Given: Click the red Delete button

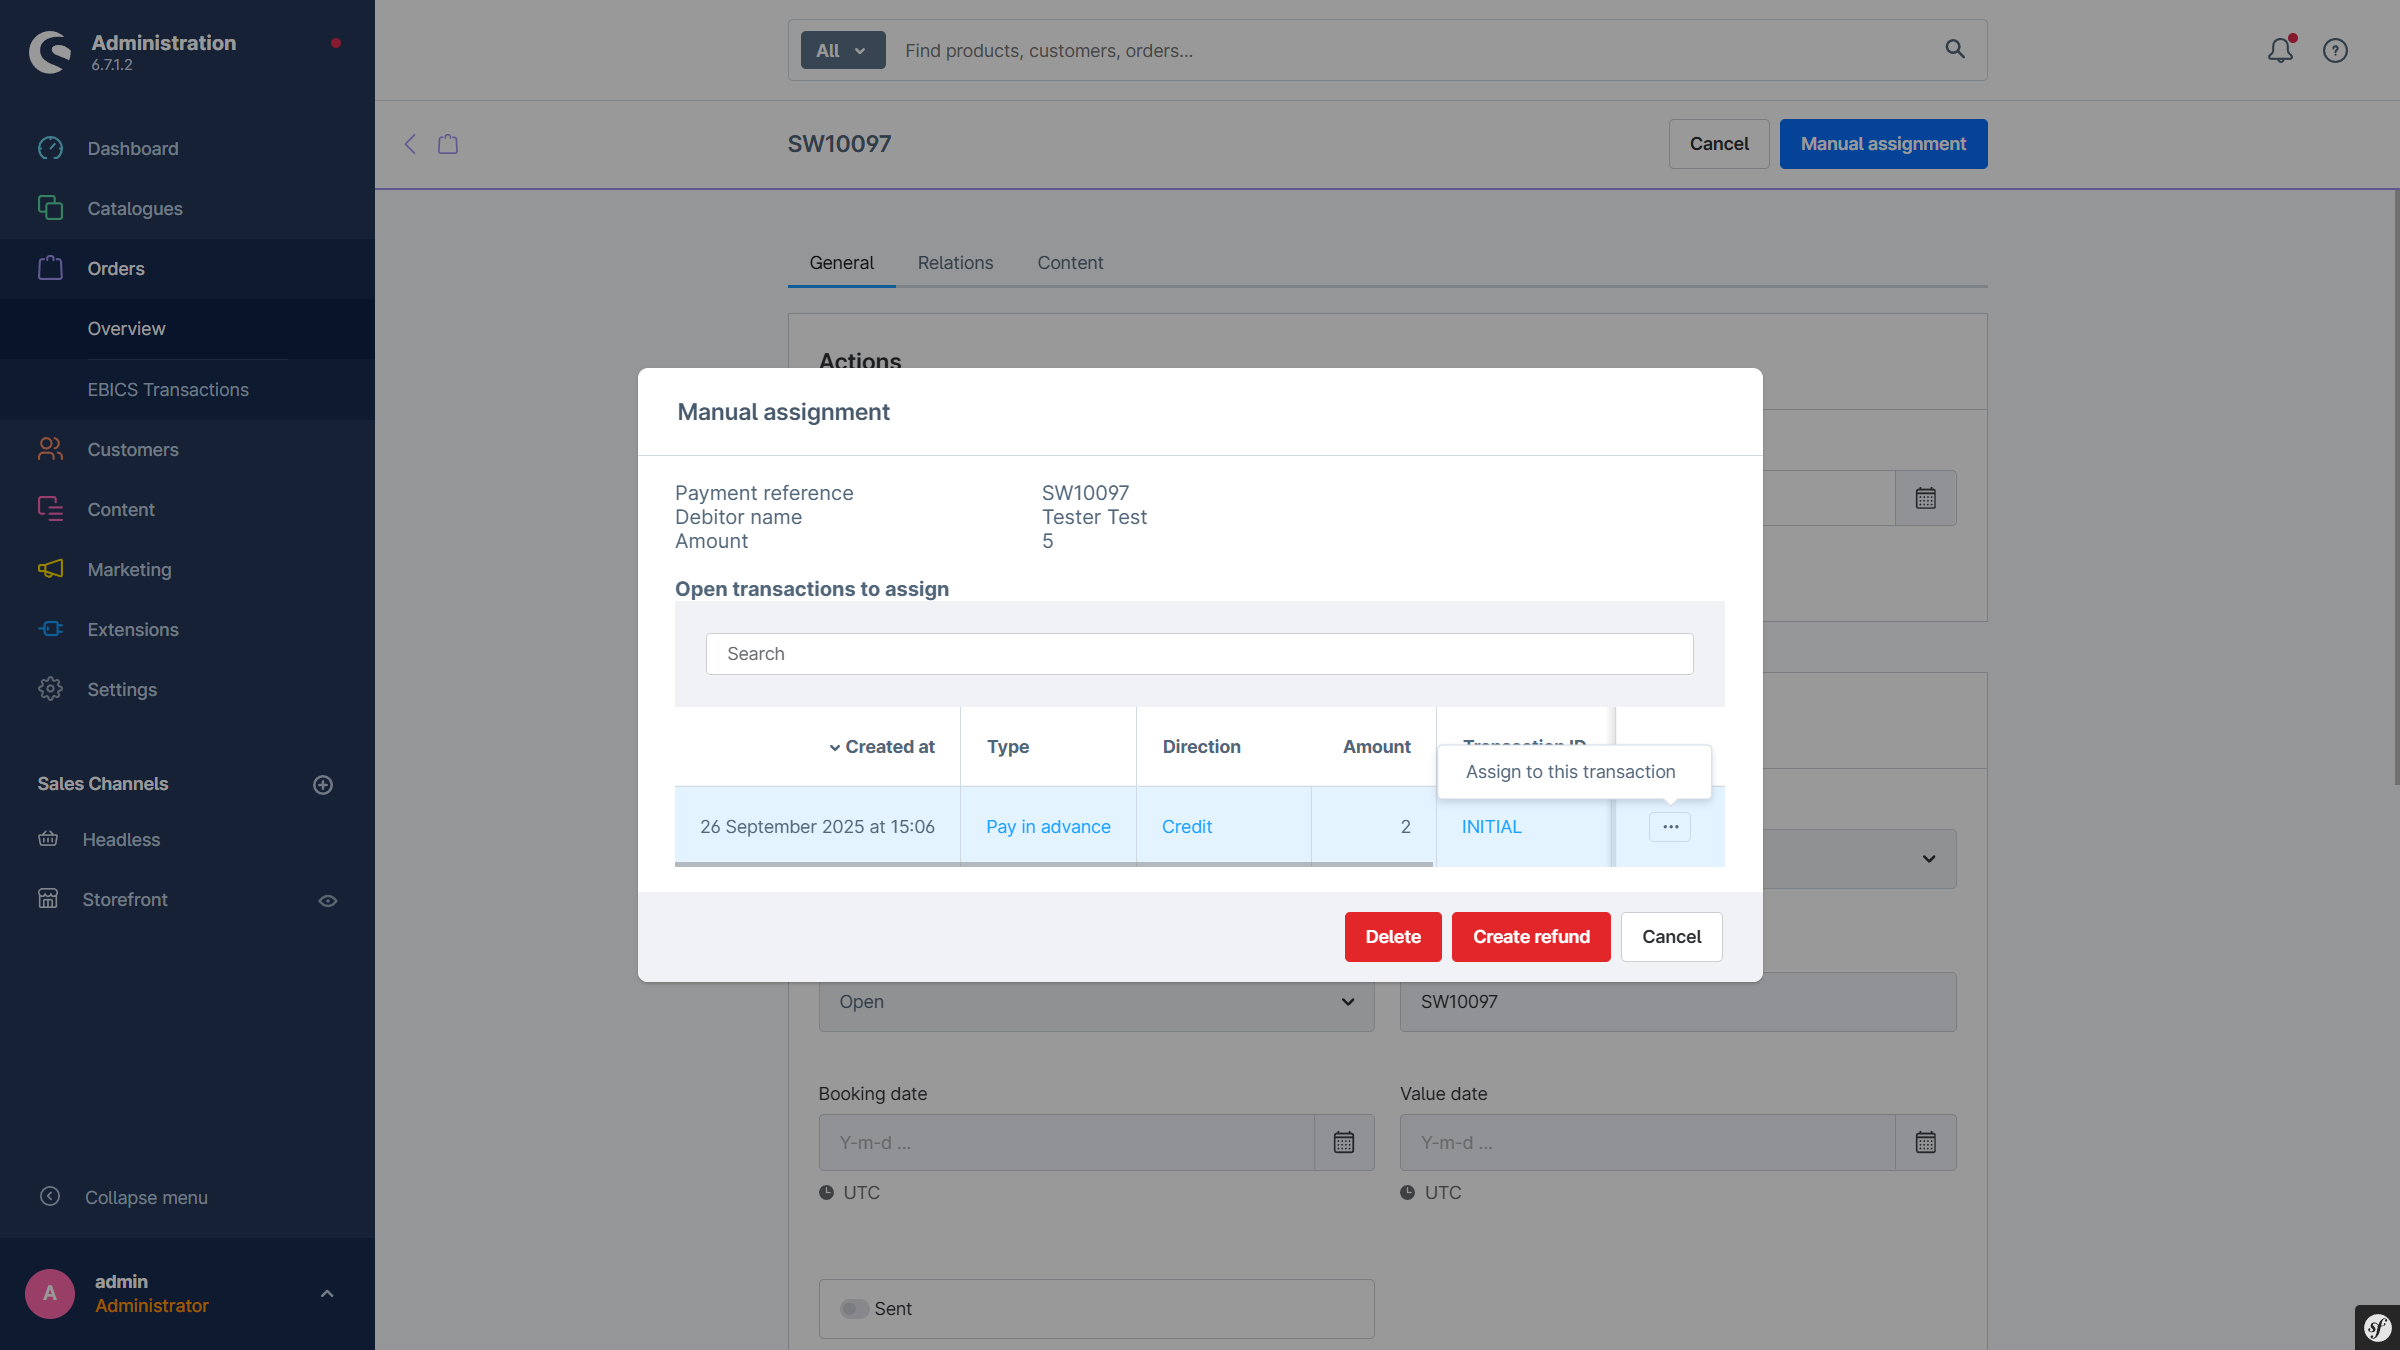Looking at the screenshot, I should click(x=1392, y=937).
